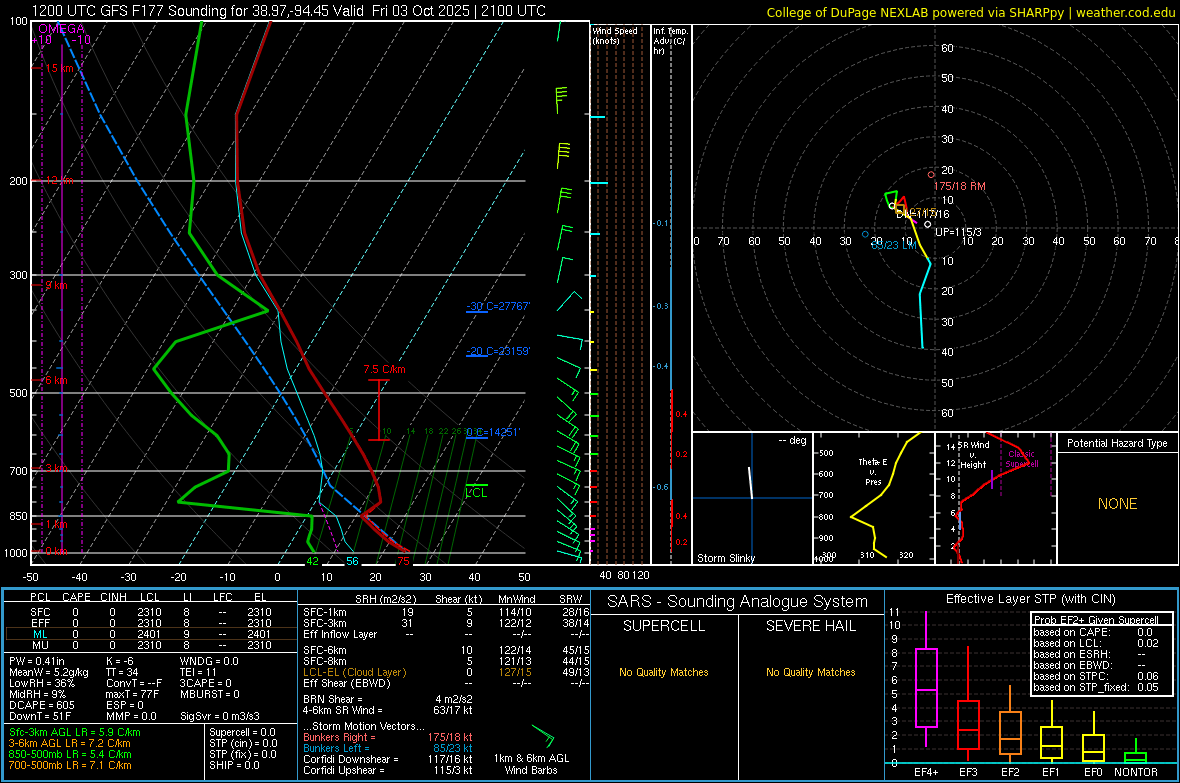Viewport: 1180px width, 783px height.
Task: Click the Effective Layer STP (with CIN) title
Action: pyautogui.click(x=1031, y=599)
